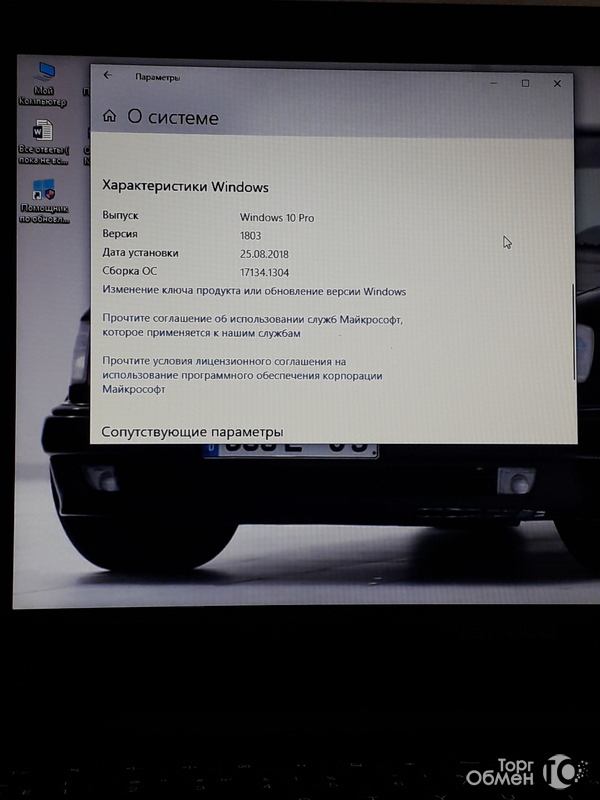600x800 pixels.
Task: Open the Word document on the desktop
Action: point(43,132)
